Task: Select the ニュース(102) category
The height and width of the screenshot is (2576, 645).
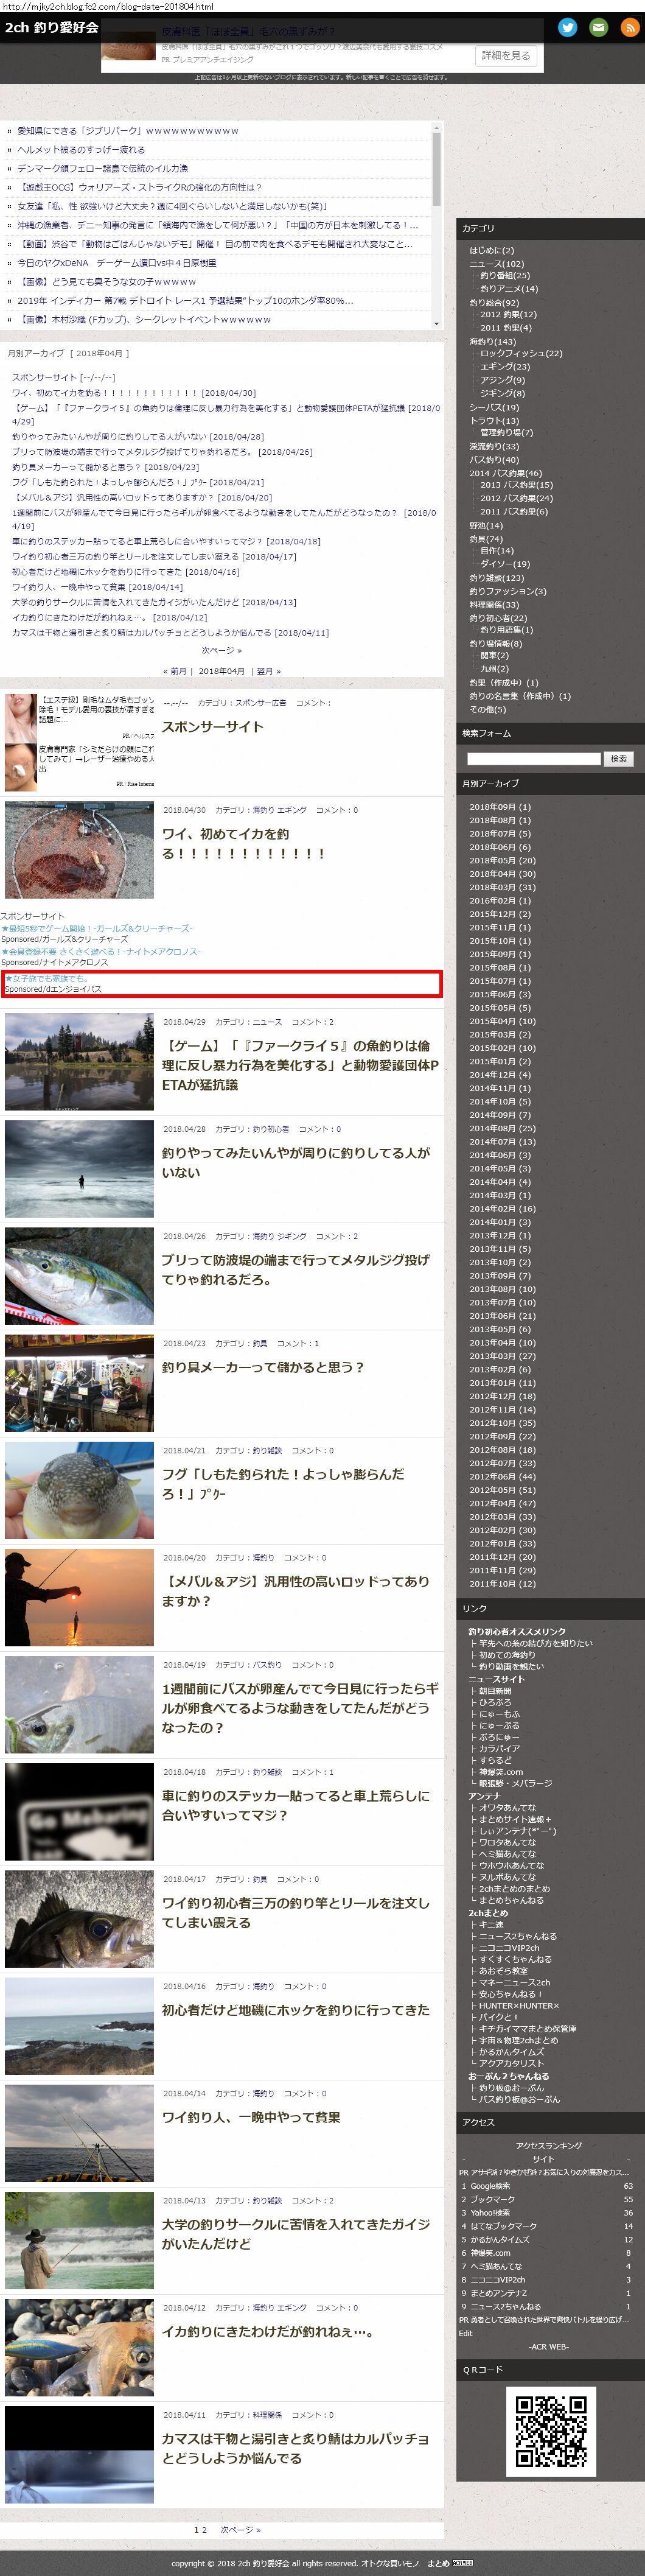Action: pos(496,263)
